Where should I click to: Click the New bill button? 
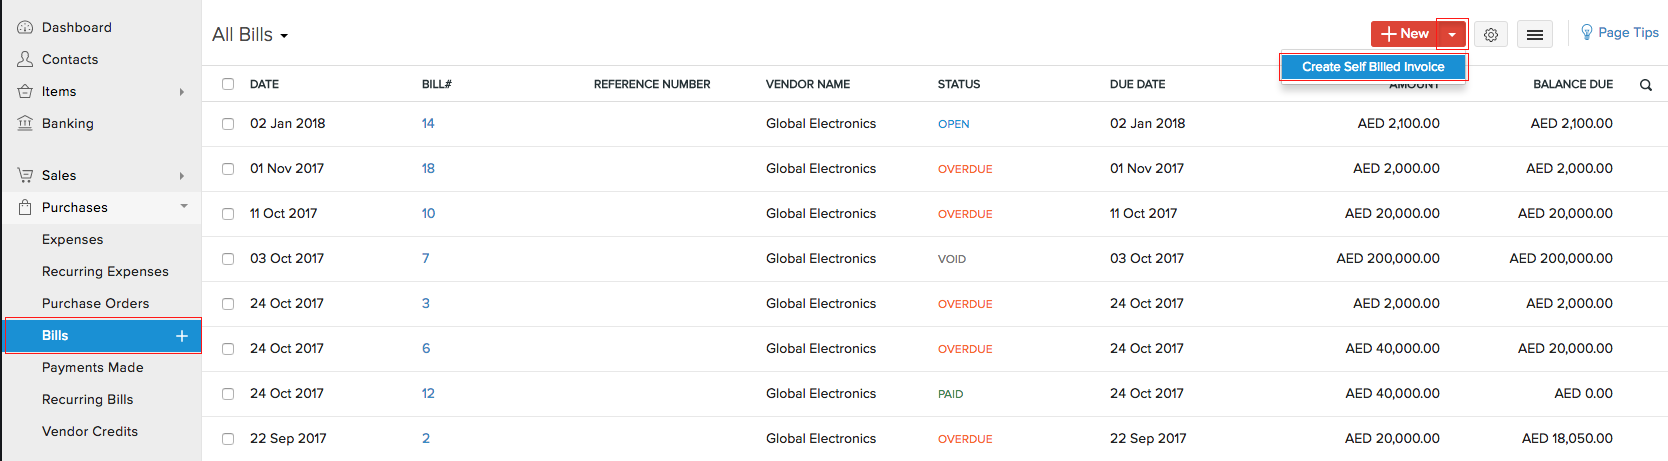point(1404,34)
